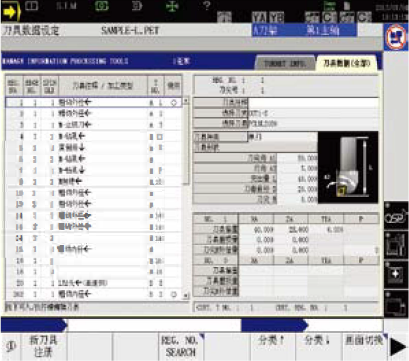Click the tool name input field
The image size is (409, 361).
coord(313,102)
